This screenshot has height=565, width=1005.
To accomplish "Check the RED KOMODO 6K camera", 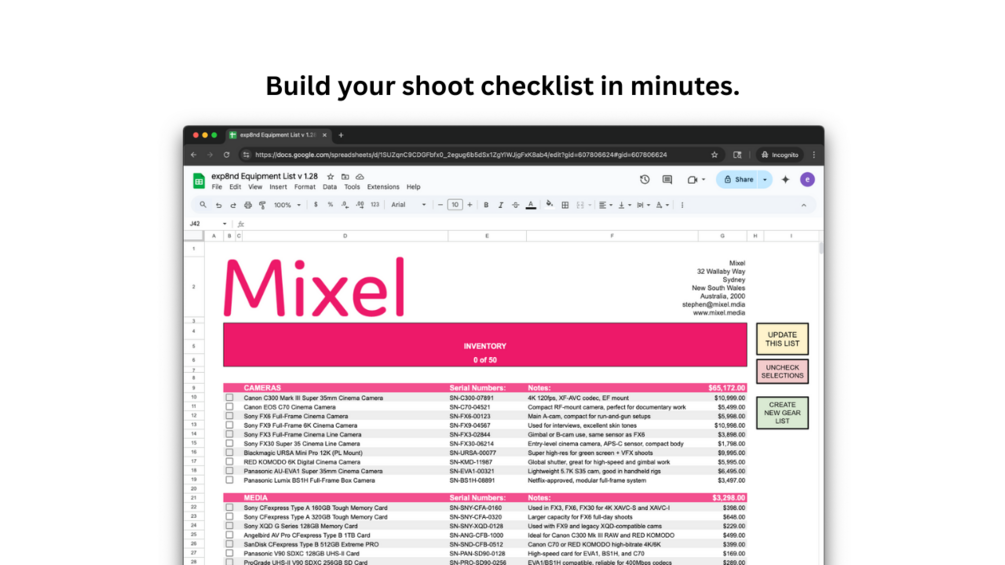I will pos(229,462).
